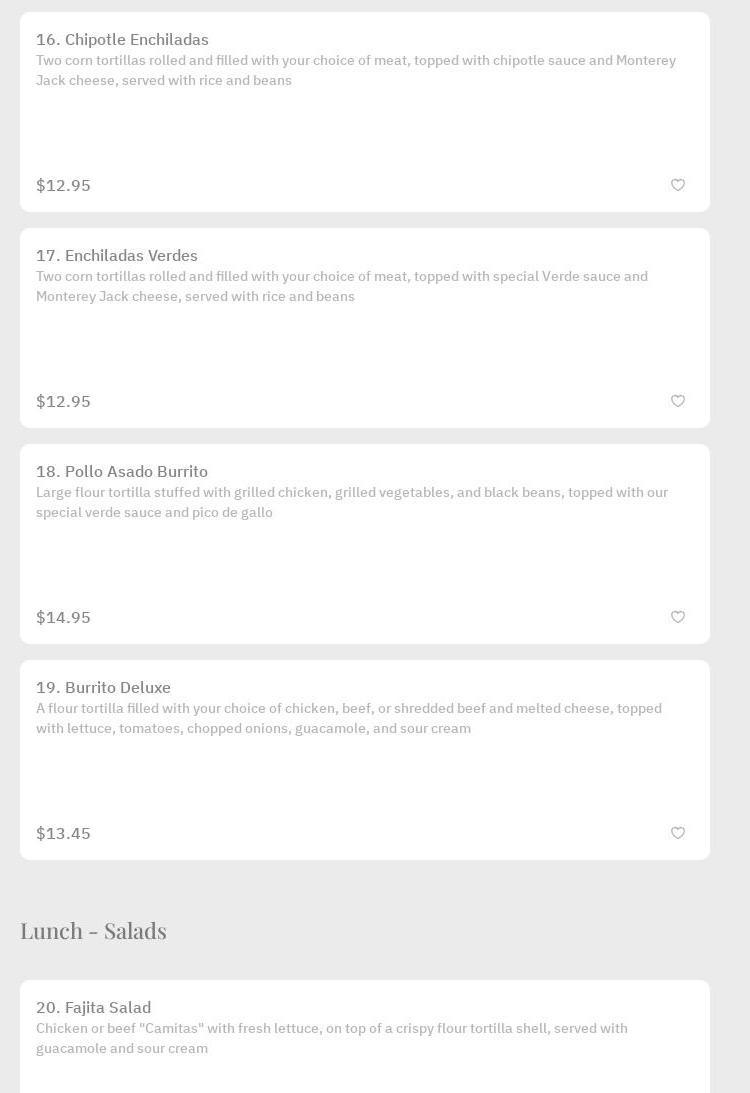Image resolution: width=750 pixels, height=1093 pixels.
Task: Click the Burrito Deluxe description paragraph
Action: 348,718
